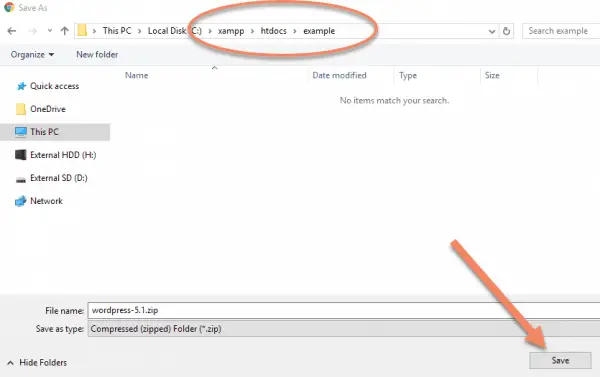The image size is (600, 377).
Task: Click the Network icon
Action: tap(21, 201)
